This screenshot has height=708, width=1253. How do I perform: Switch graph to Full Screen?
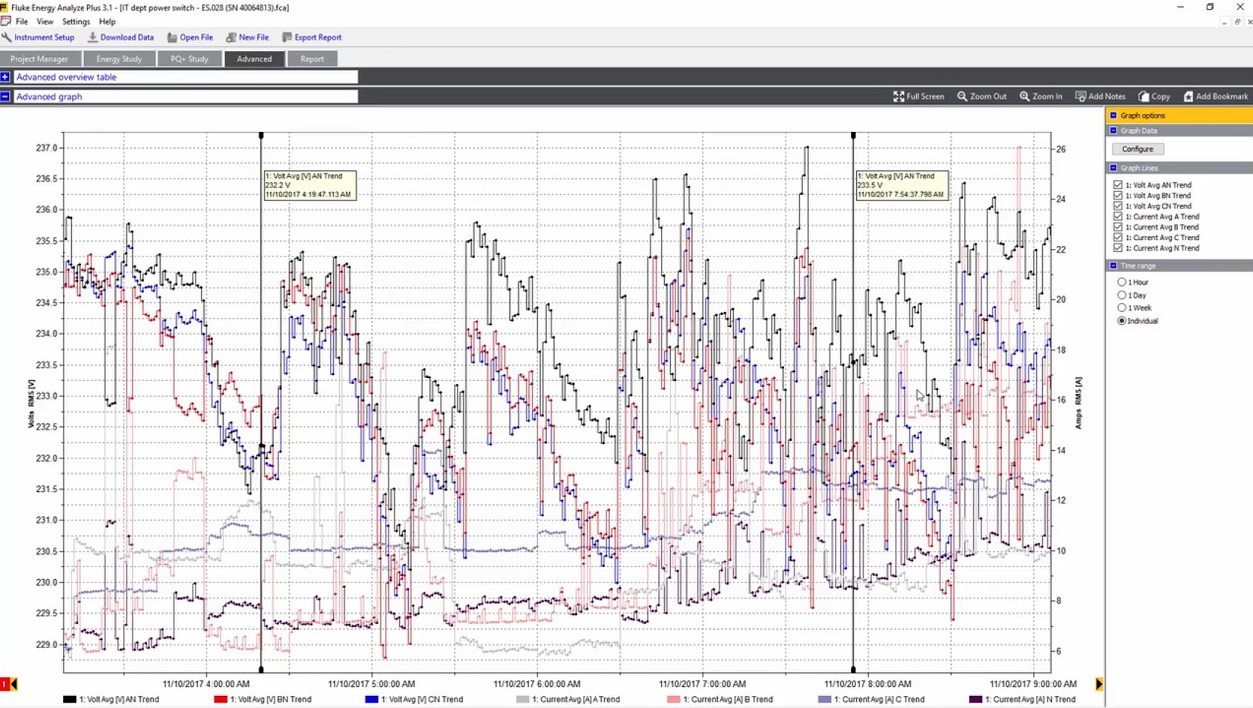coord(918,97)
